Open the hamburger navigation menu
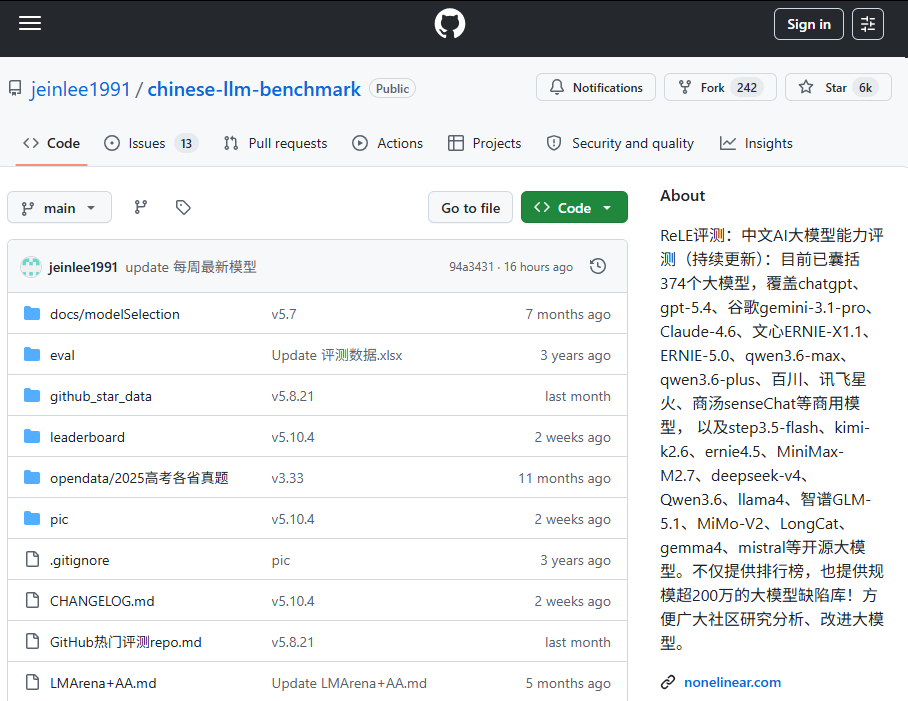Screen dimensions: 908x701 click(x=30, y=23)
